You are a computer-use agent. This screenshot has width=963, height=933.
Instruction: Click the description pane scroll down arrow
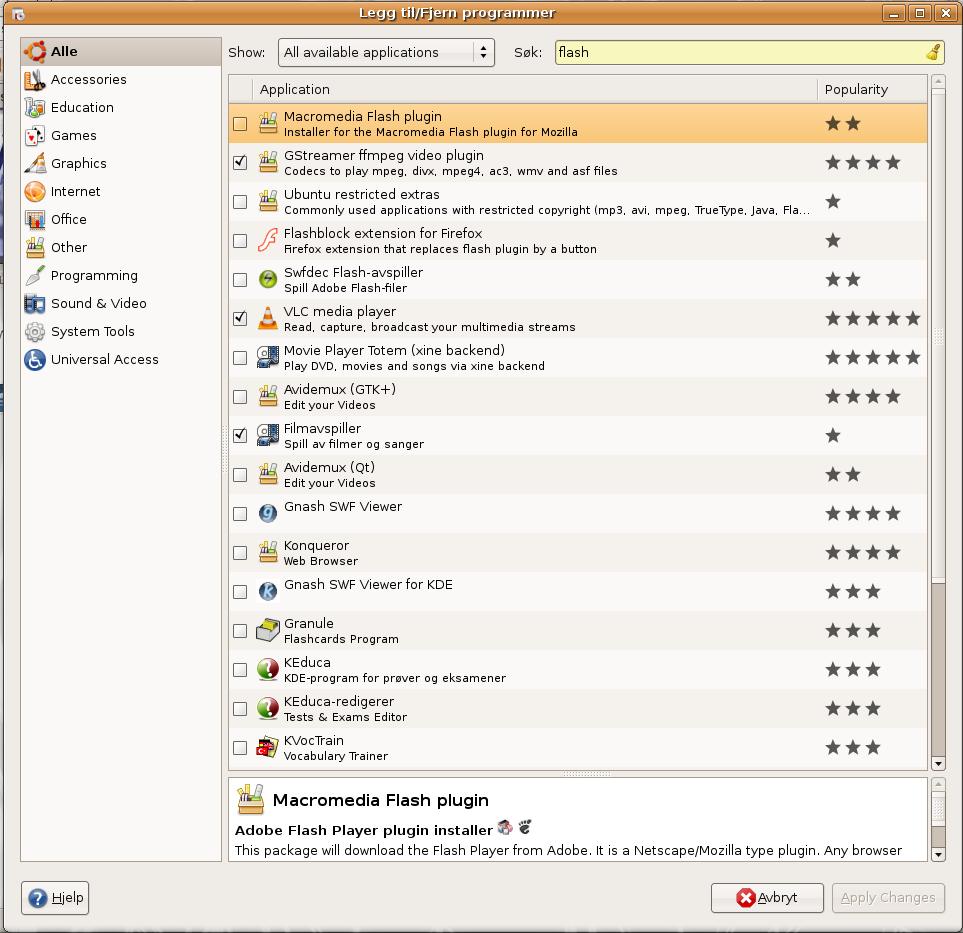point(938,854)
